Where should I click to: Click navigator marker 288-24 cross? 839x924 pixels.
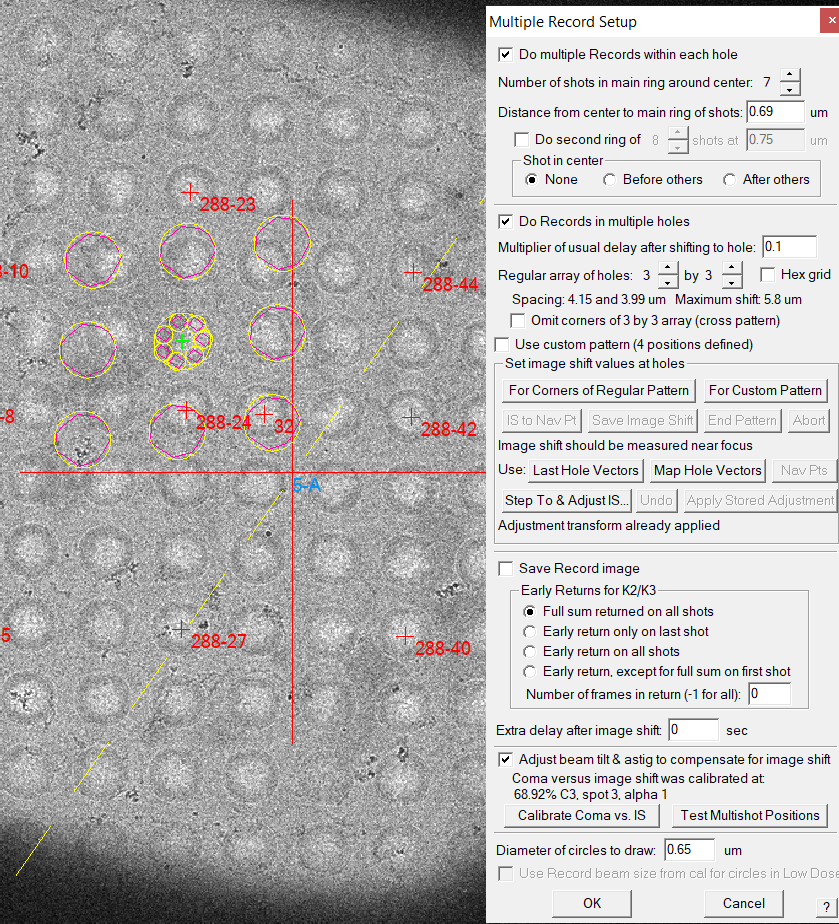point(186,410)
